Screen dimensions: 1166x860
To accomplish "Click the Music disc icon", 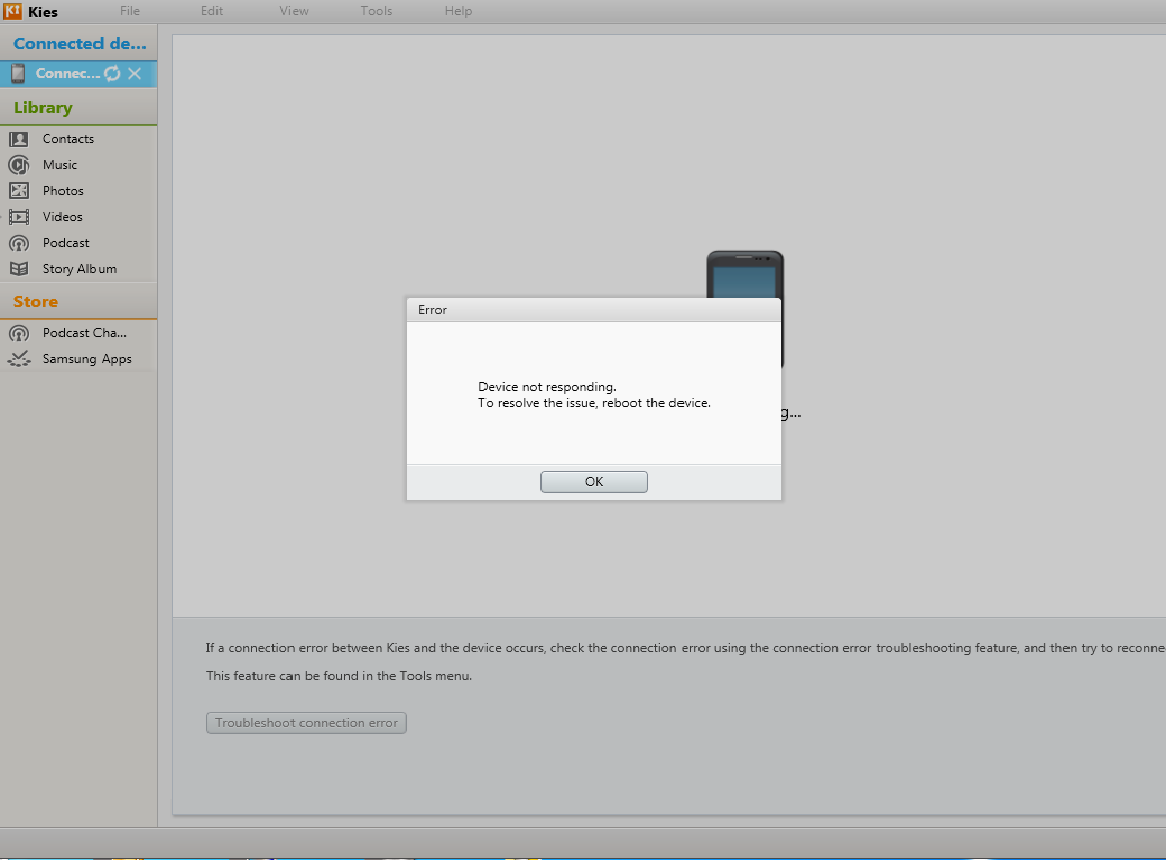I will click(x=19, y=165).
